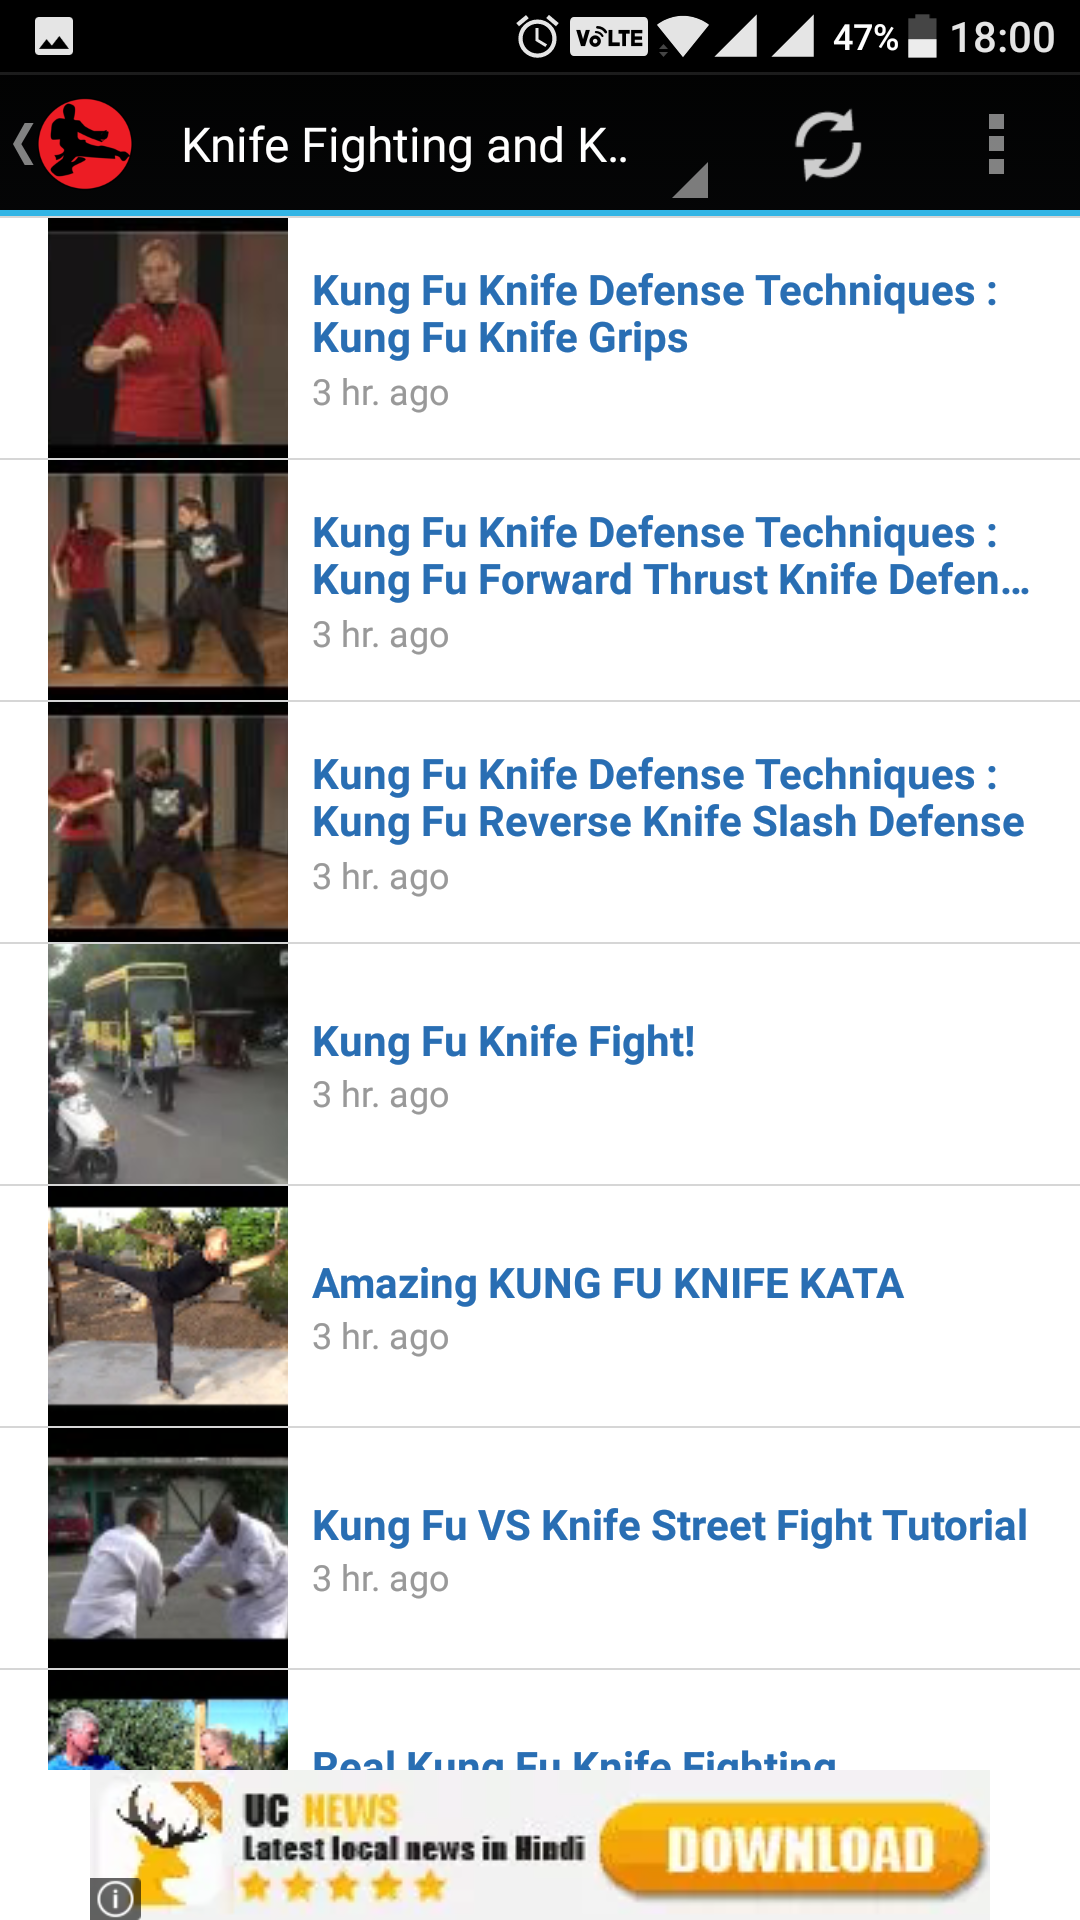Tap the battery indicator in the status bar
This screenshot has height=1920, width=1080.
[922, 37]
